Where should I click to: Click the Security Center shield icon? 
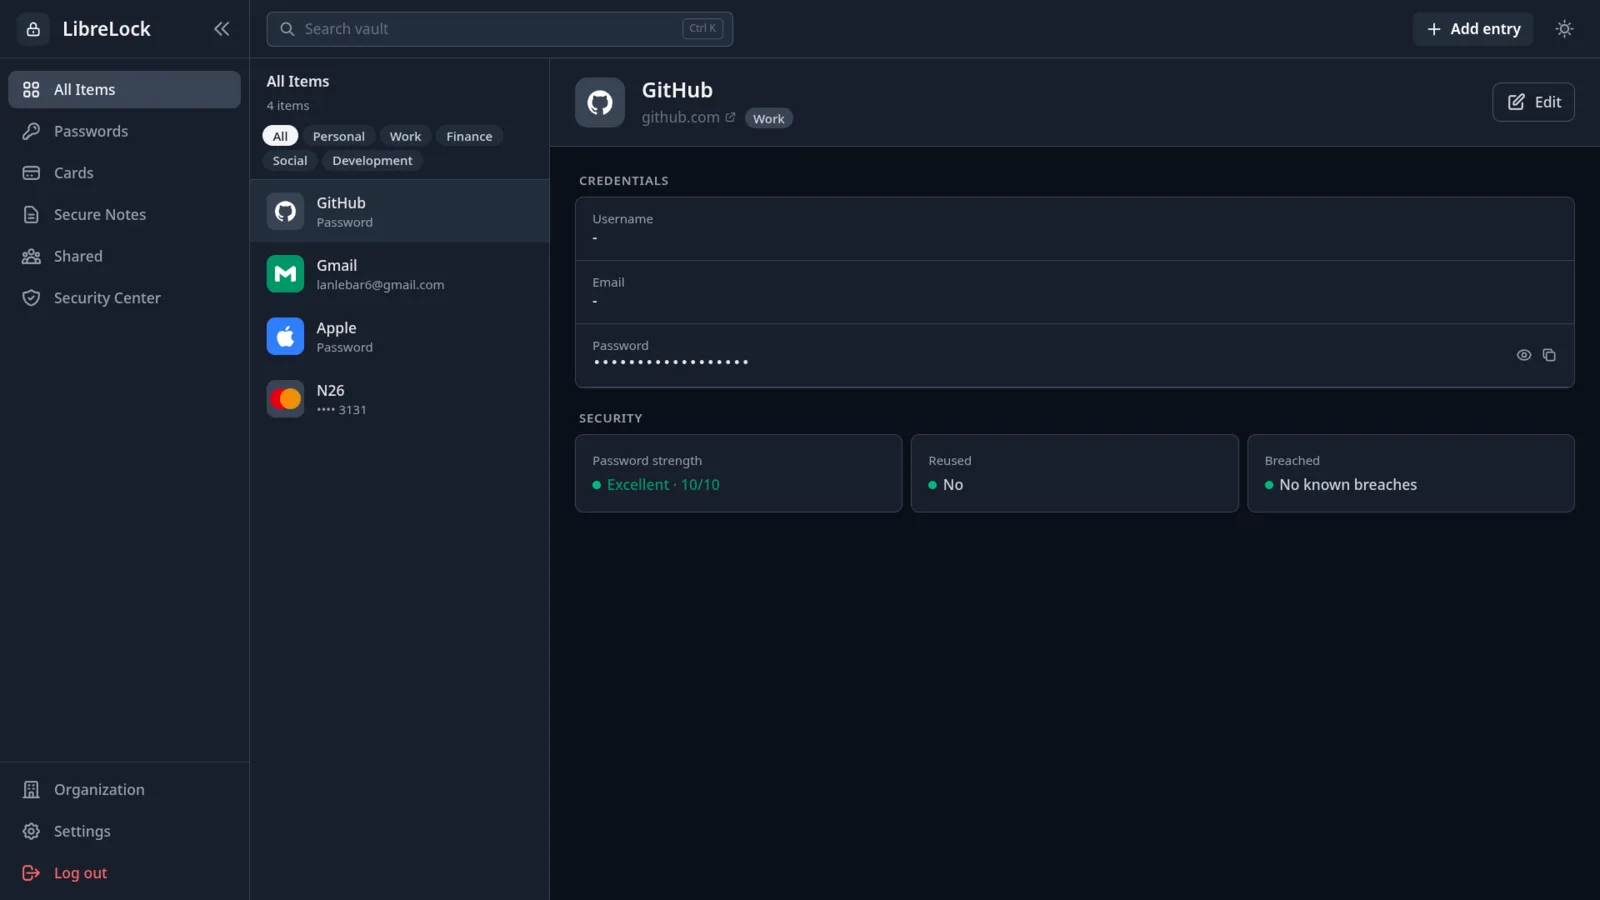[31, 298]
